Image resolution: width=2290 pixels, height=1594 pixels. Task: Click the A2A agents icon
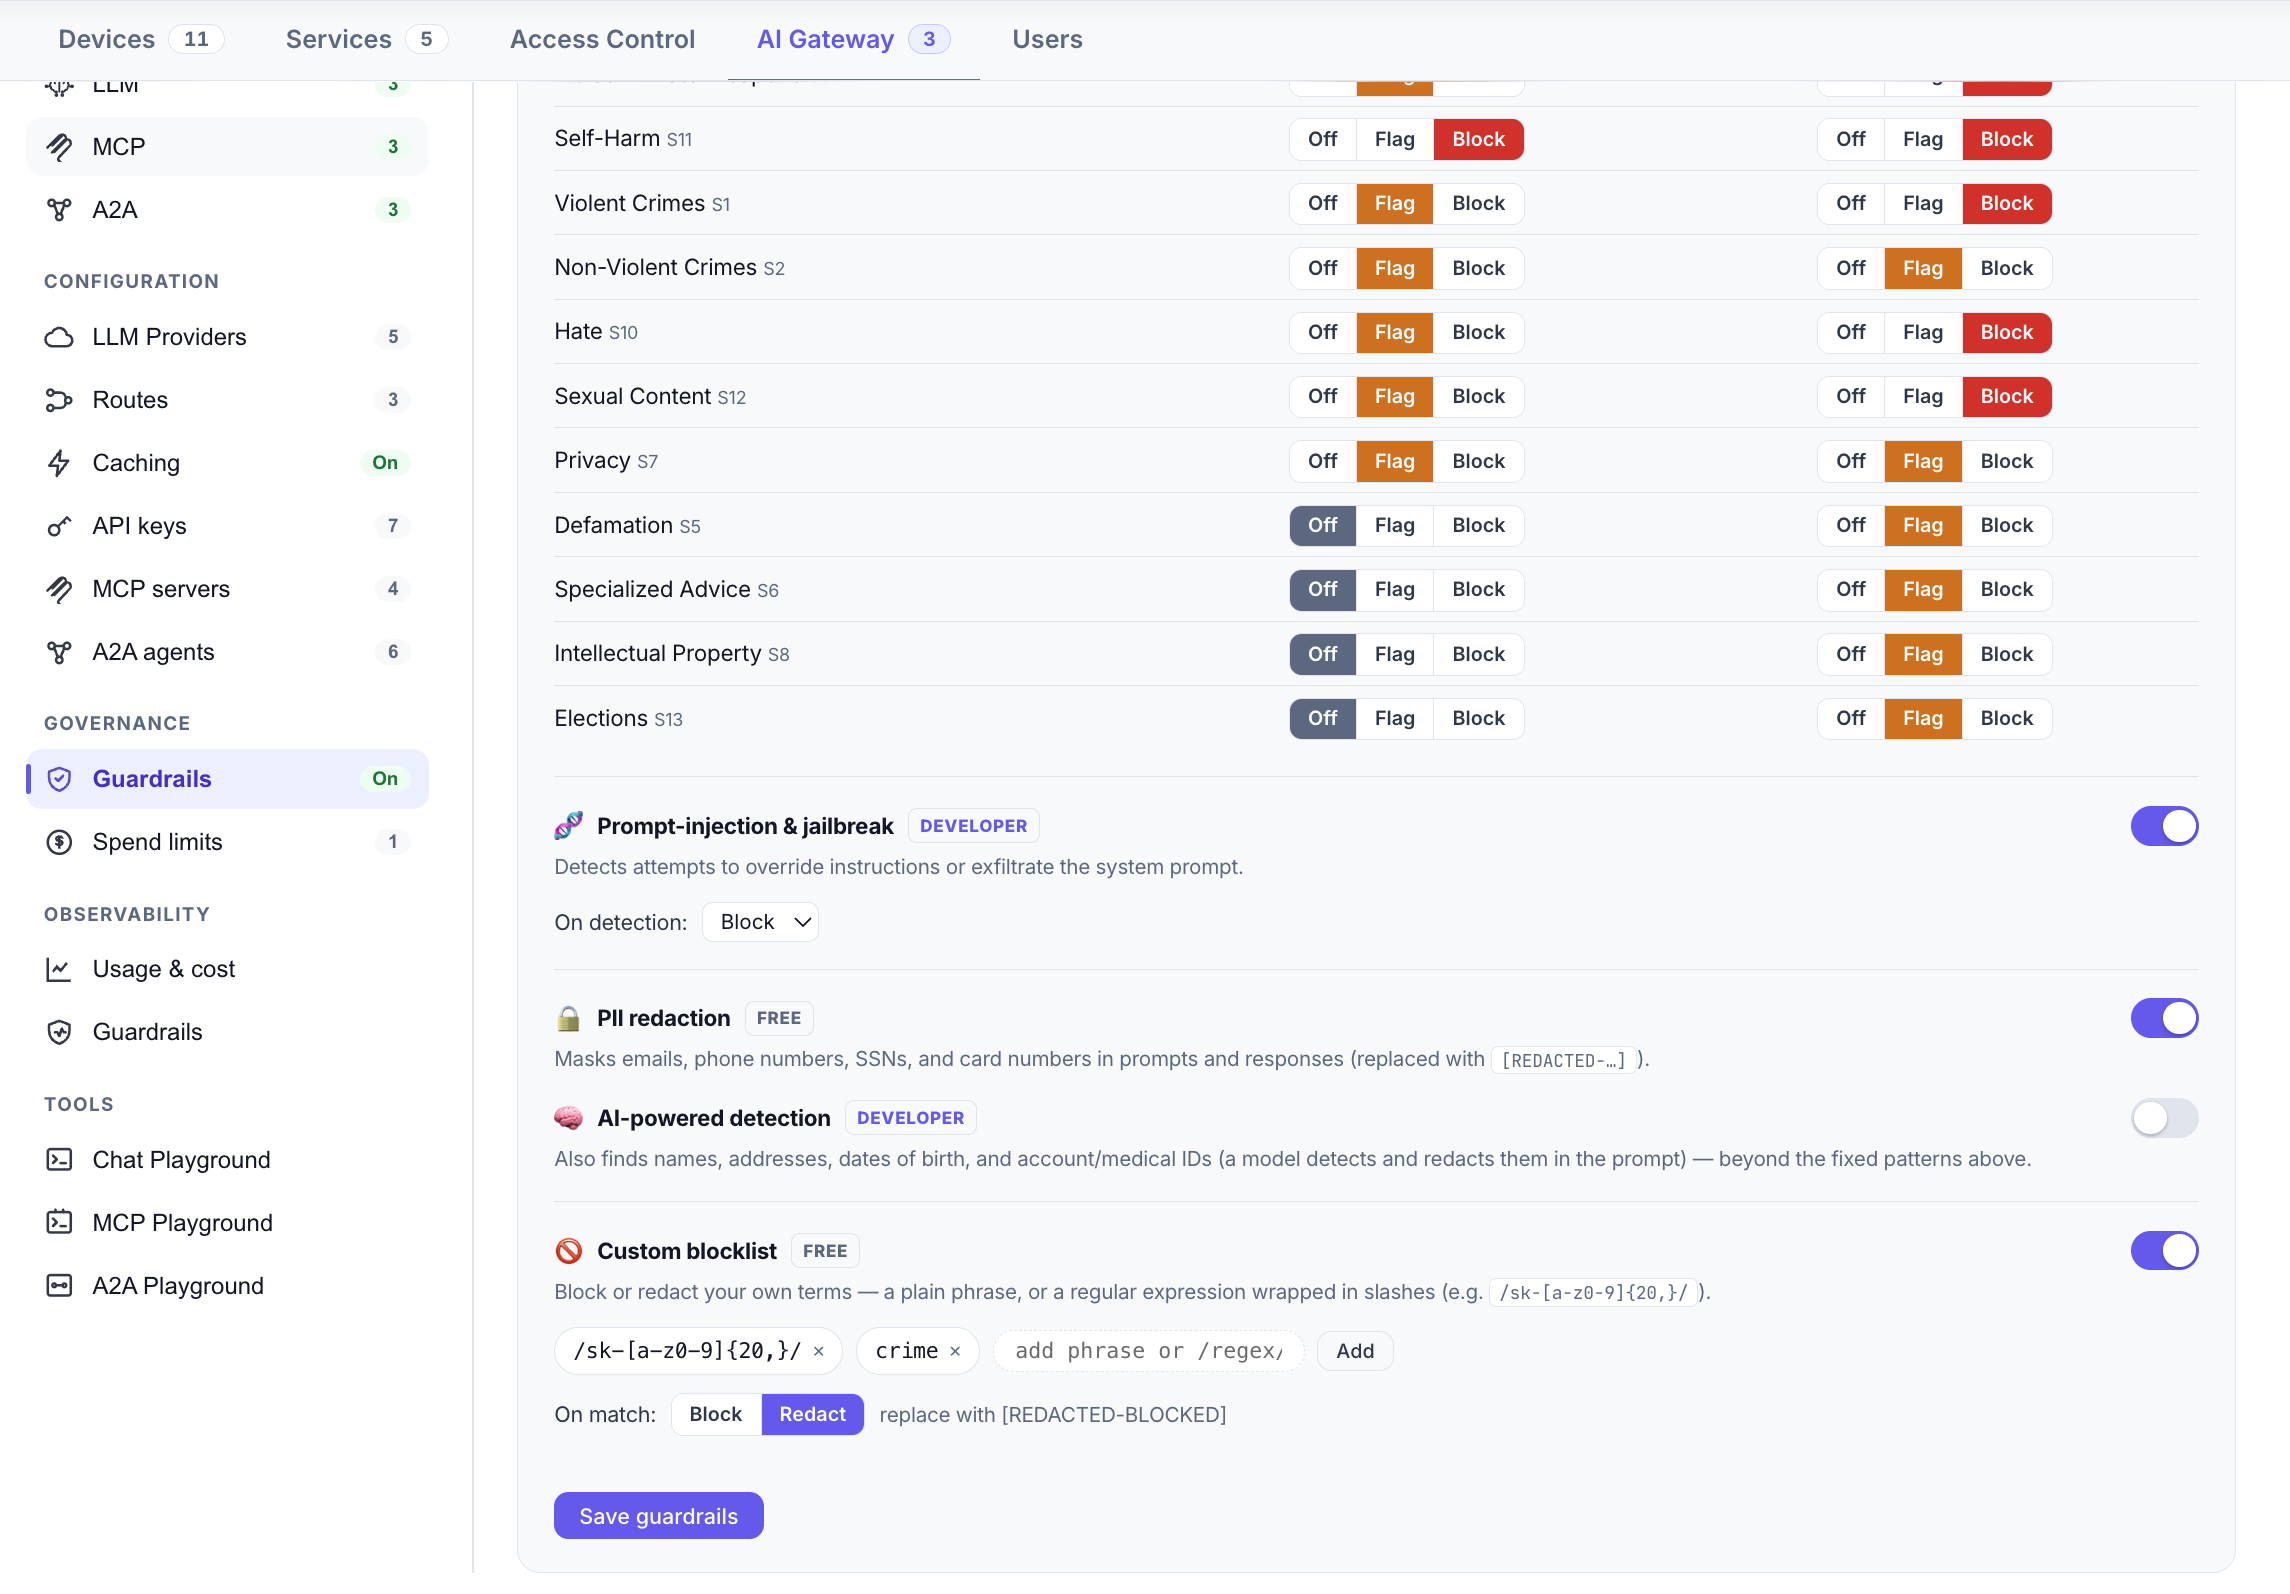[x=59, y=652]
